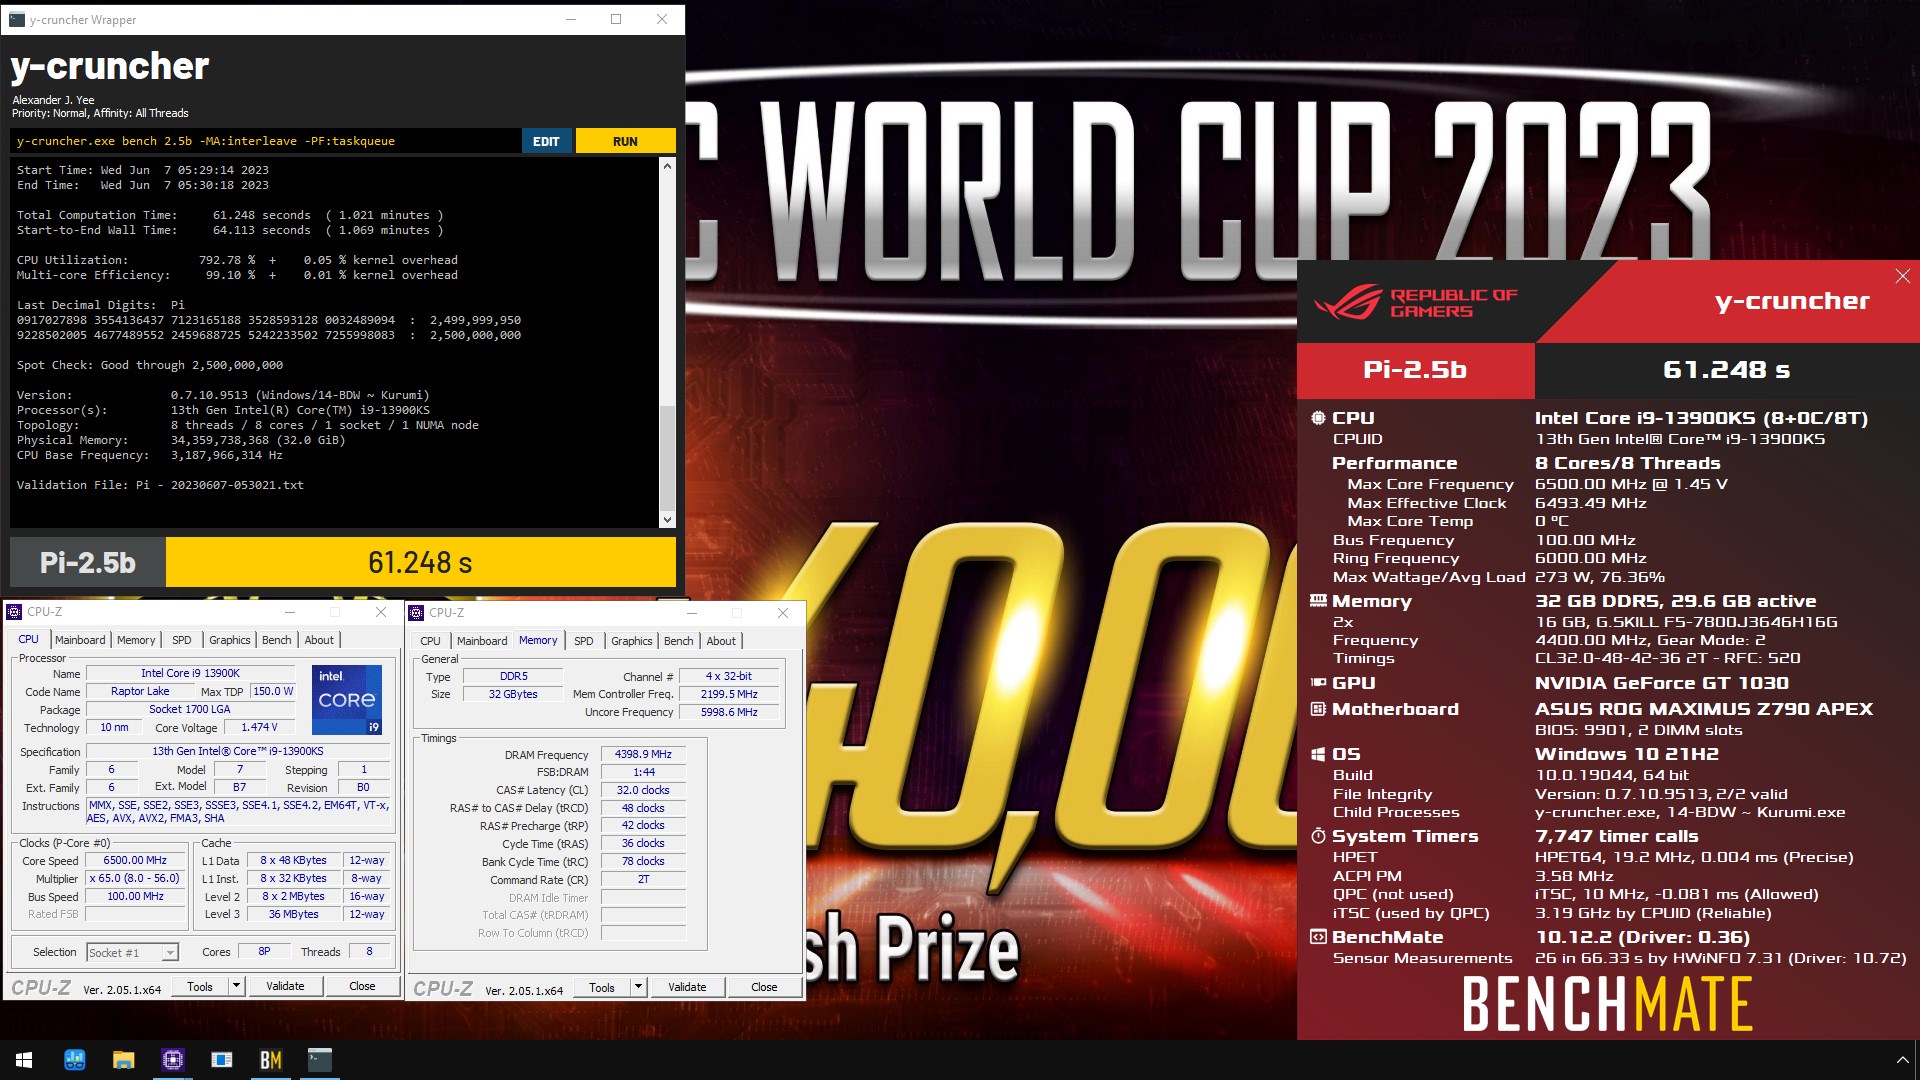Select Graphics tab in right CPU-Z
This screenshot has width=1920, height=1080.
[x=632, y=641]
